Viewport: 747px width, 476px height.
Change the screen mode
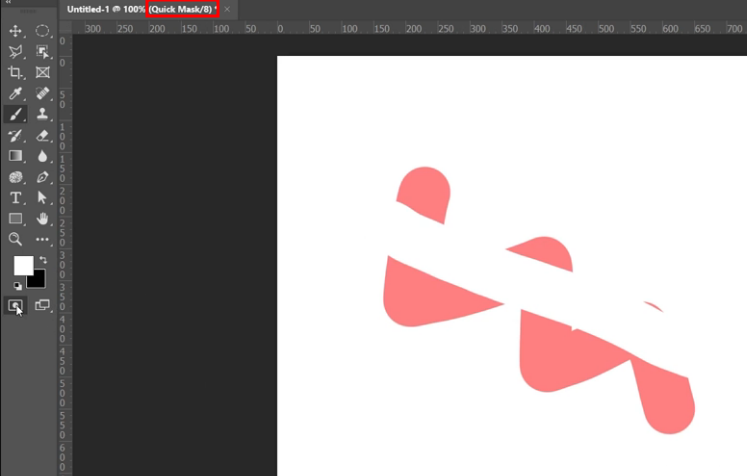pos(42,305)
